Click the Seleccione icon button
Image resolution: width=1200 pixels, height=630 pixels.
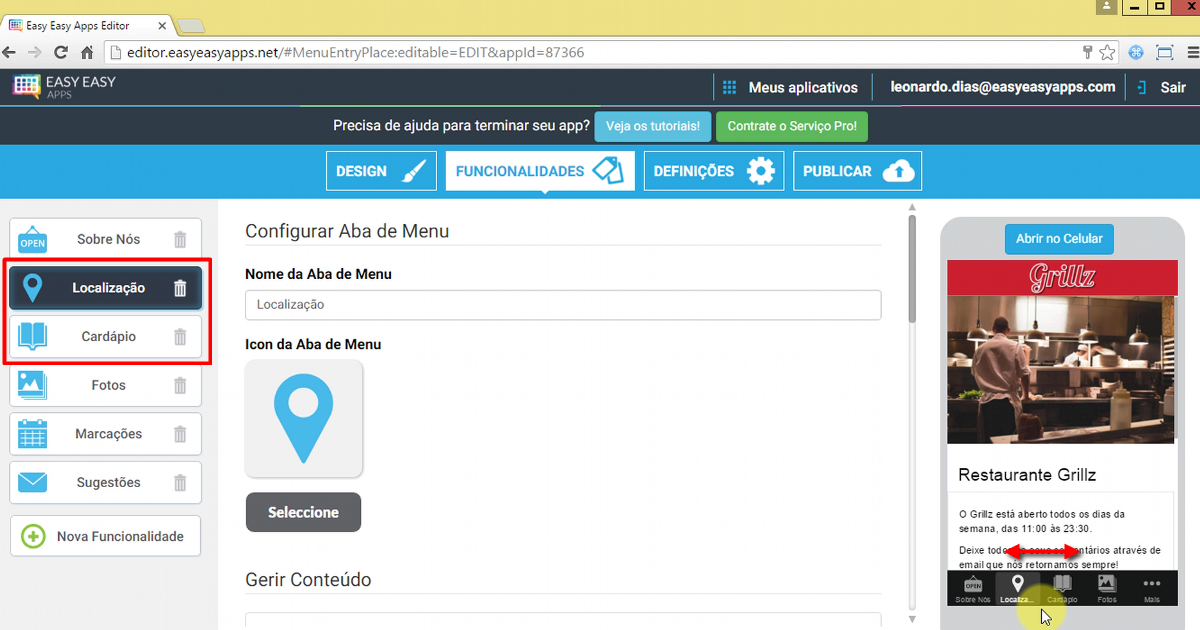[x=303, y=512]
